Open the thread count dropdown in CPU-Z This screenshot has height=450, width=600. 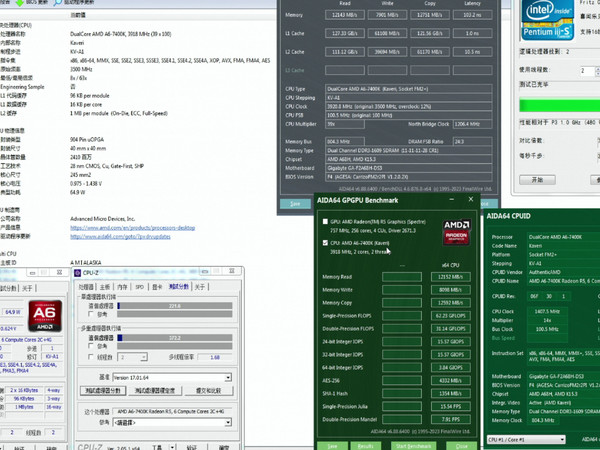(144, 357)
